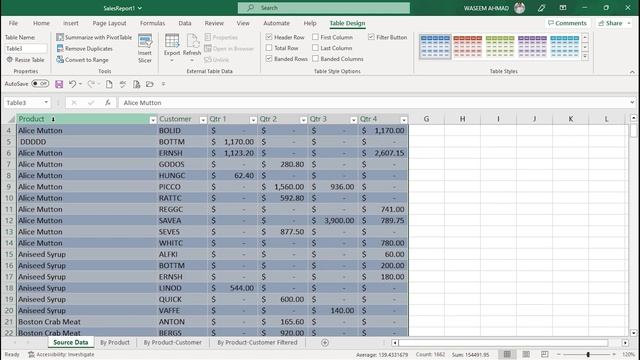640x360 pixels.
Task: Expand the formula bar
Action: 632,102
